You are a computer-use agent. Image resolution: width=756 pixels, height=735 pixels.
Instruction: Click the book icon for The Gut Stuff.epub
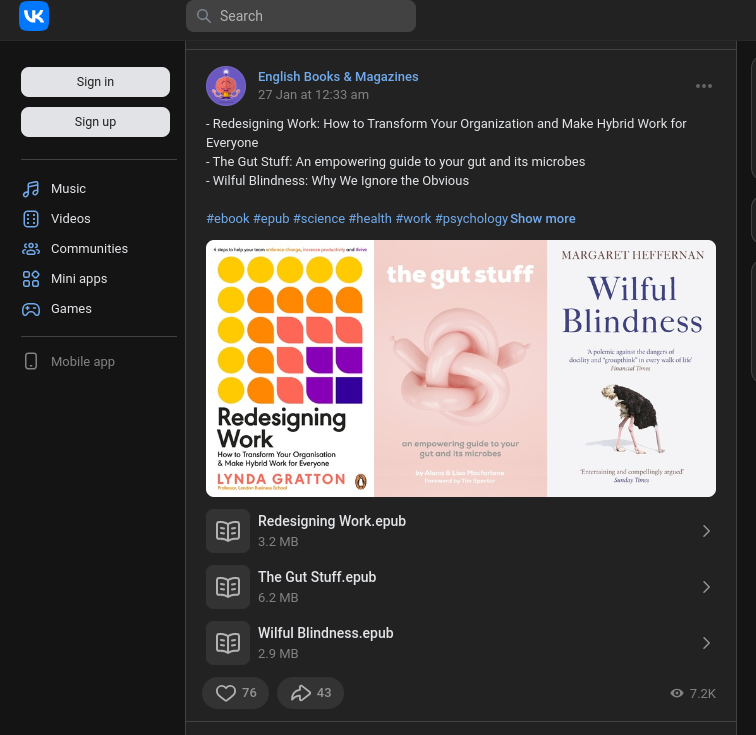click(228, 587)
